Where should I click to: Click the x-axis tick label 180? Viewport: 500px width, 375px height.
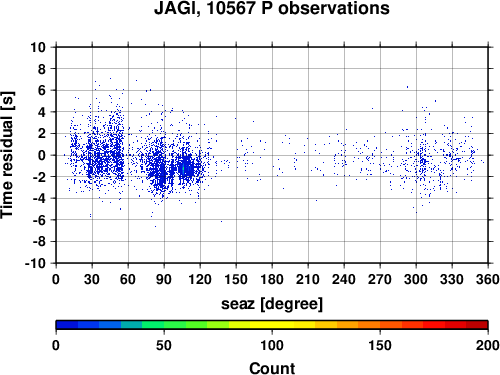click(x=272, y=279)
